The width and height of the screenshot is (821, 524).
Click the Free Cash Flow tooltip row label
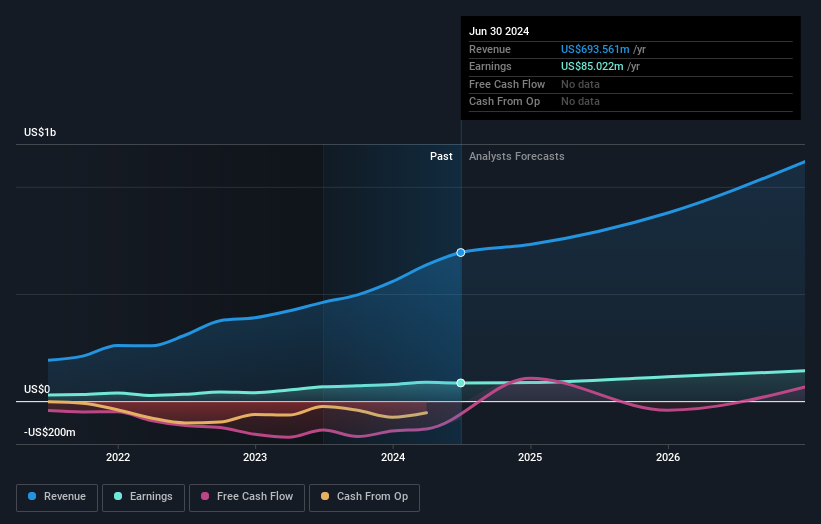coord(507,84)
